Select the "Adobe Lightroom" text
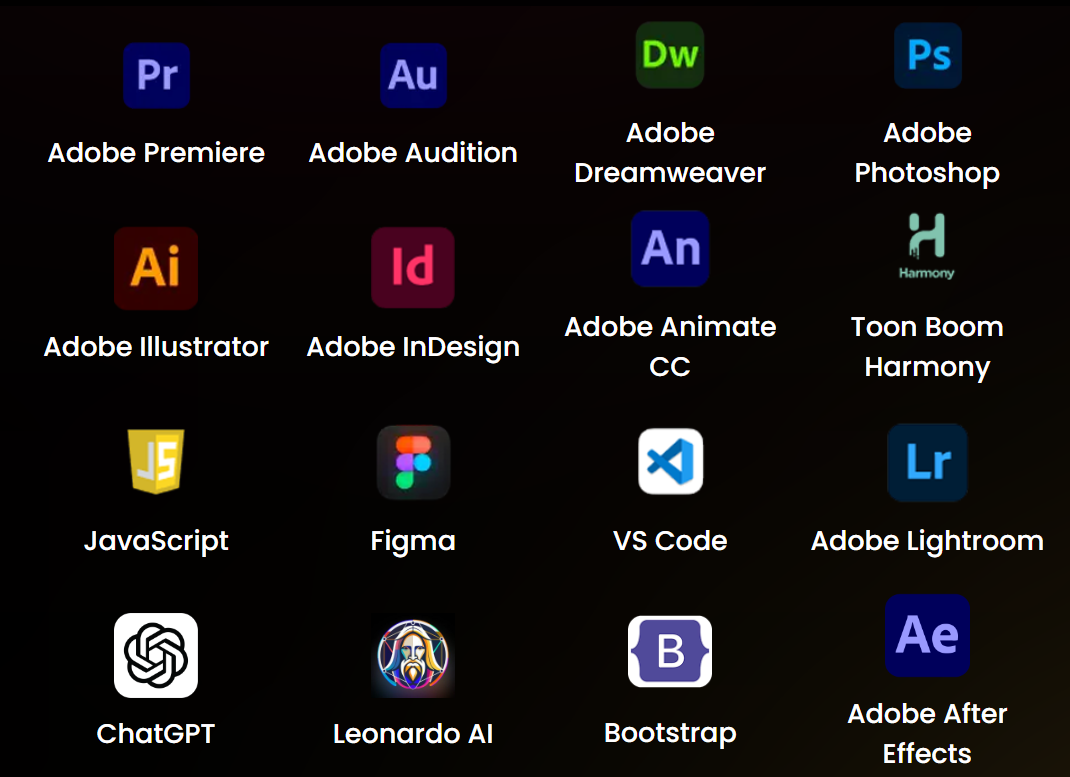 click(927, 541)
